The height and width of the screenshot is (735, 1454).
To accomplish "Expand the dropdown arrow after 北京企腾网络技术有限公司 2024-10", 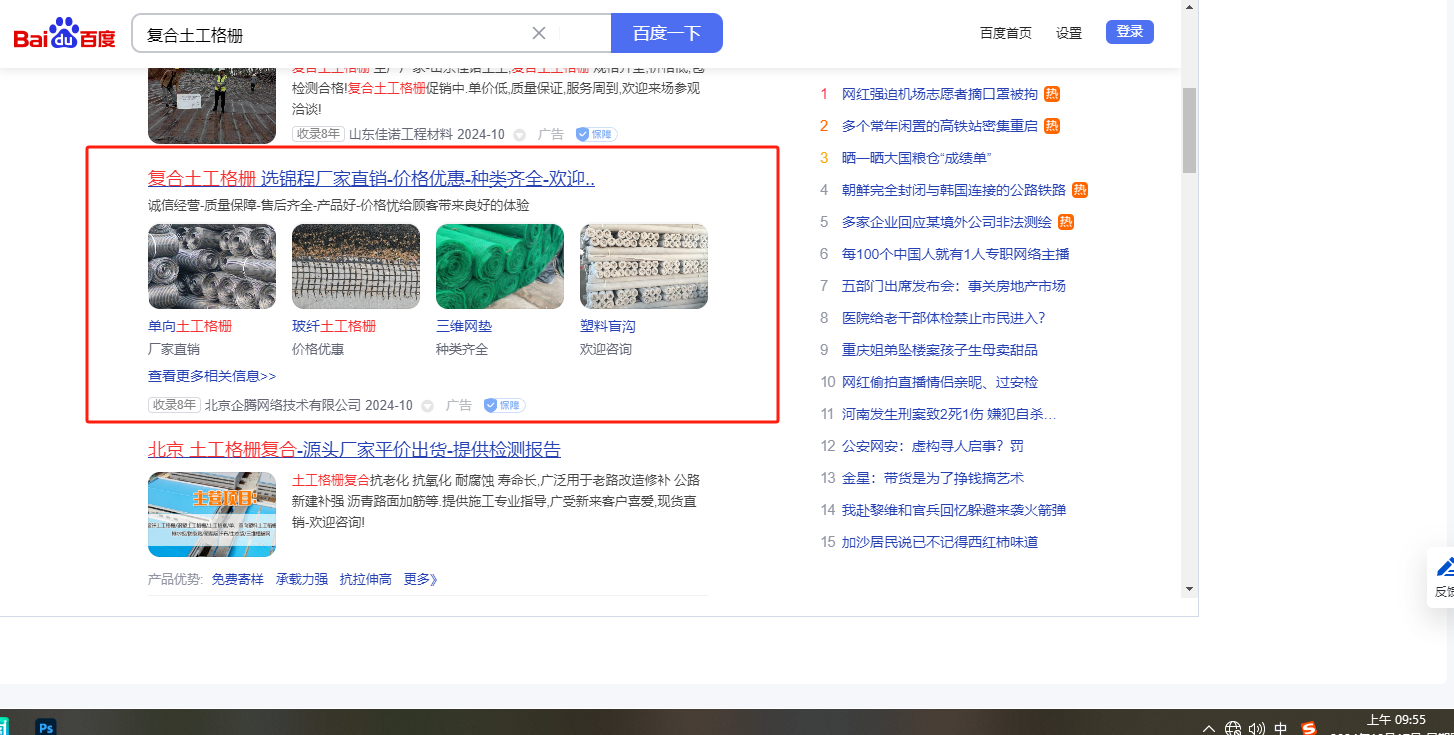I will (427, 405).
